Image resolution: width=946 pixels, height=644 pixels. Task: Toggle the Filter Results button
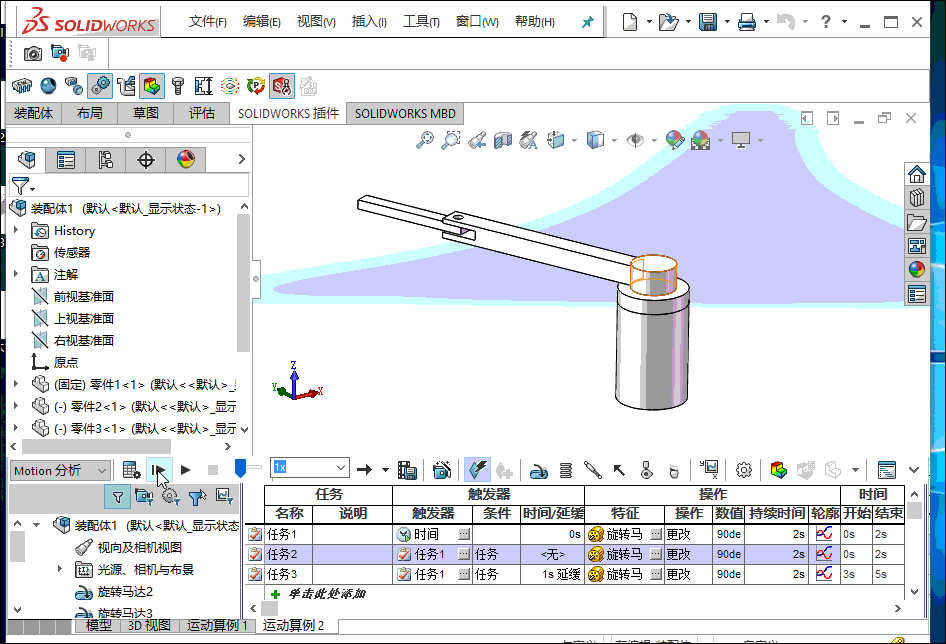coord(224,497)
